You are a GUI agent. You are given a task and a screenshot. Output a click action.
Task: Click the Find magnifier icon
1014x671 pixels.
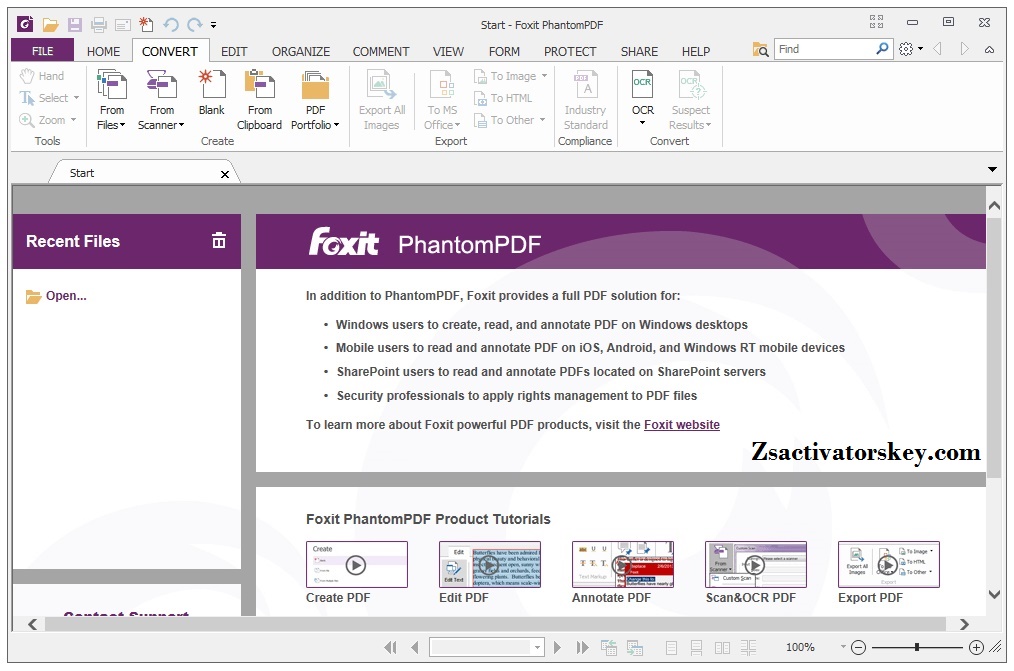click(x=882, y=49)
